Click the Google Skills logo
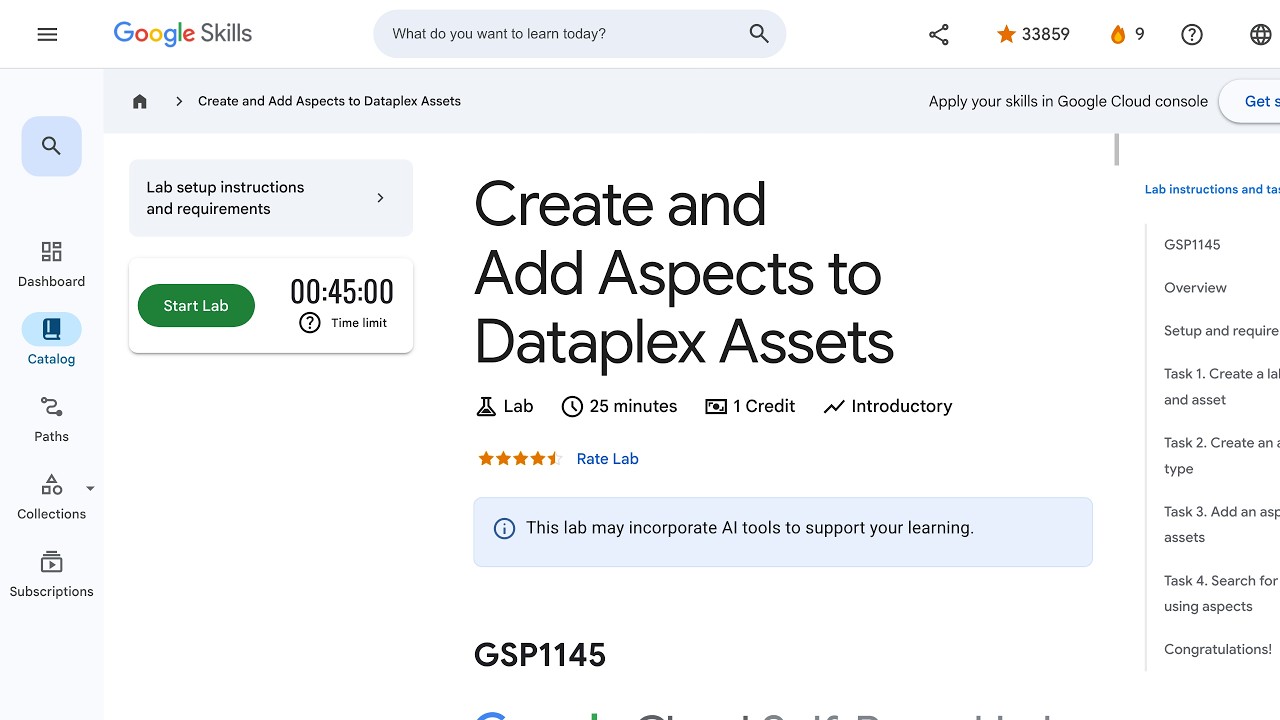The width and height of the screenshot is (1280, 720). tap(183, 33)
